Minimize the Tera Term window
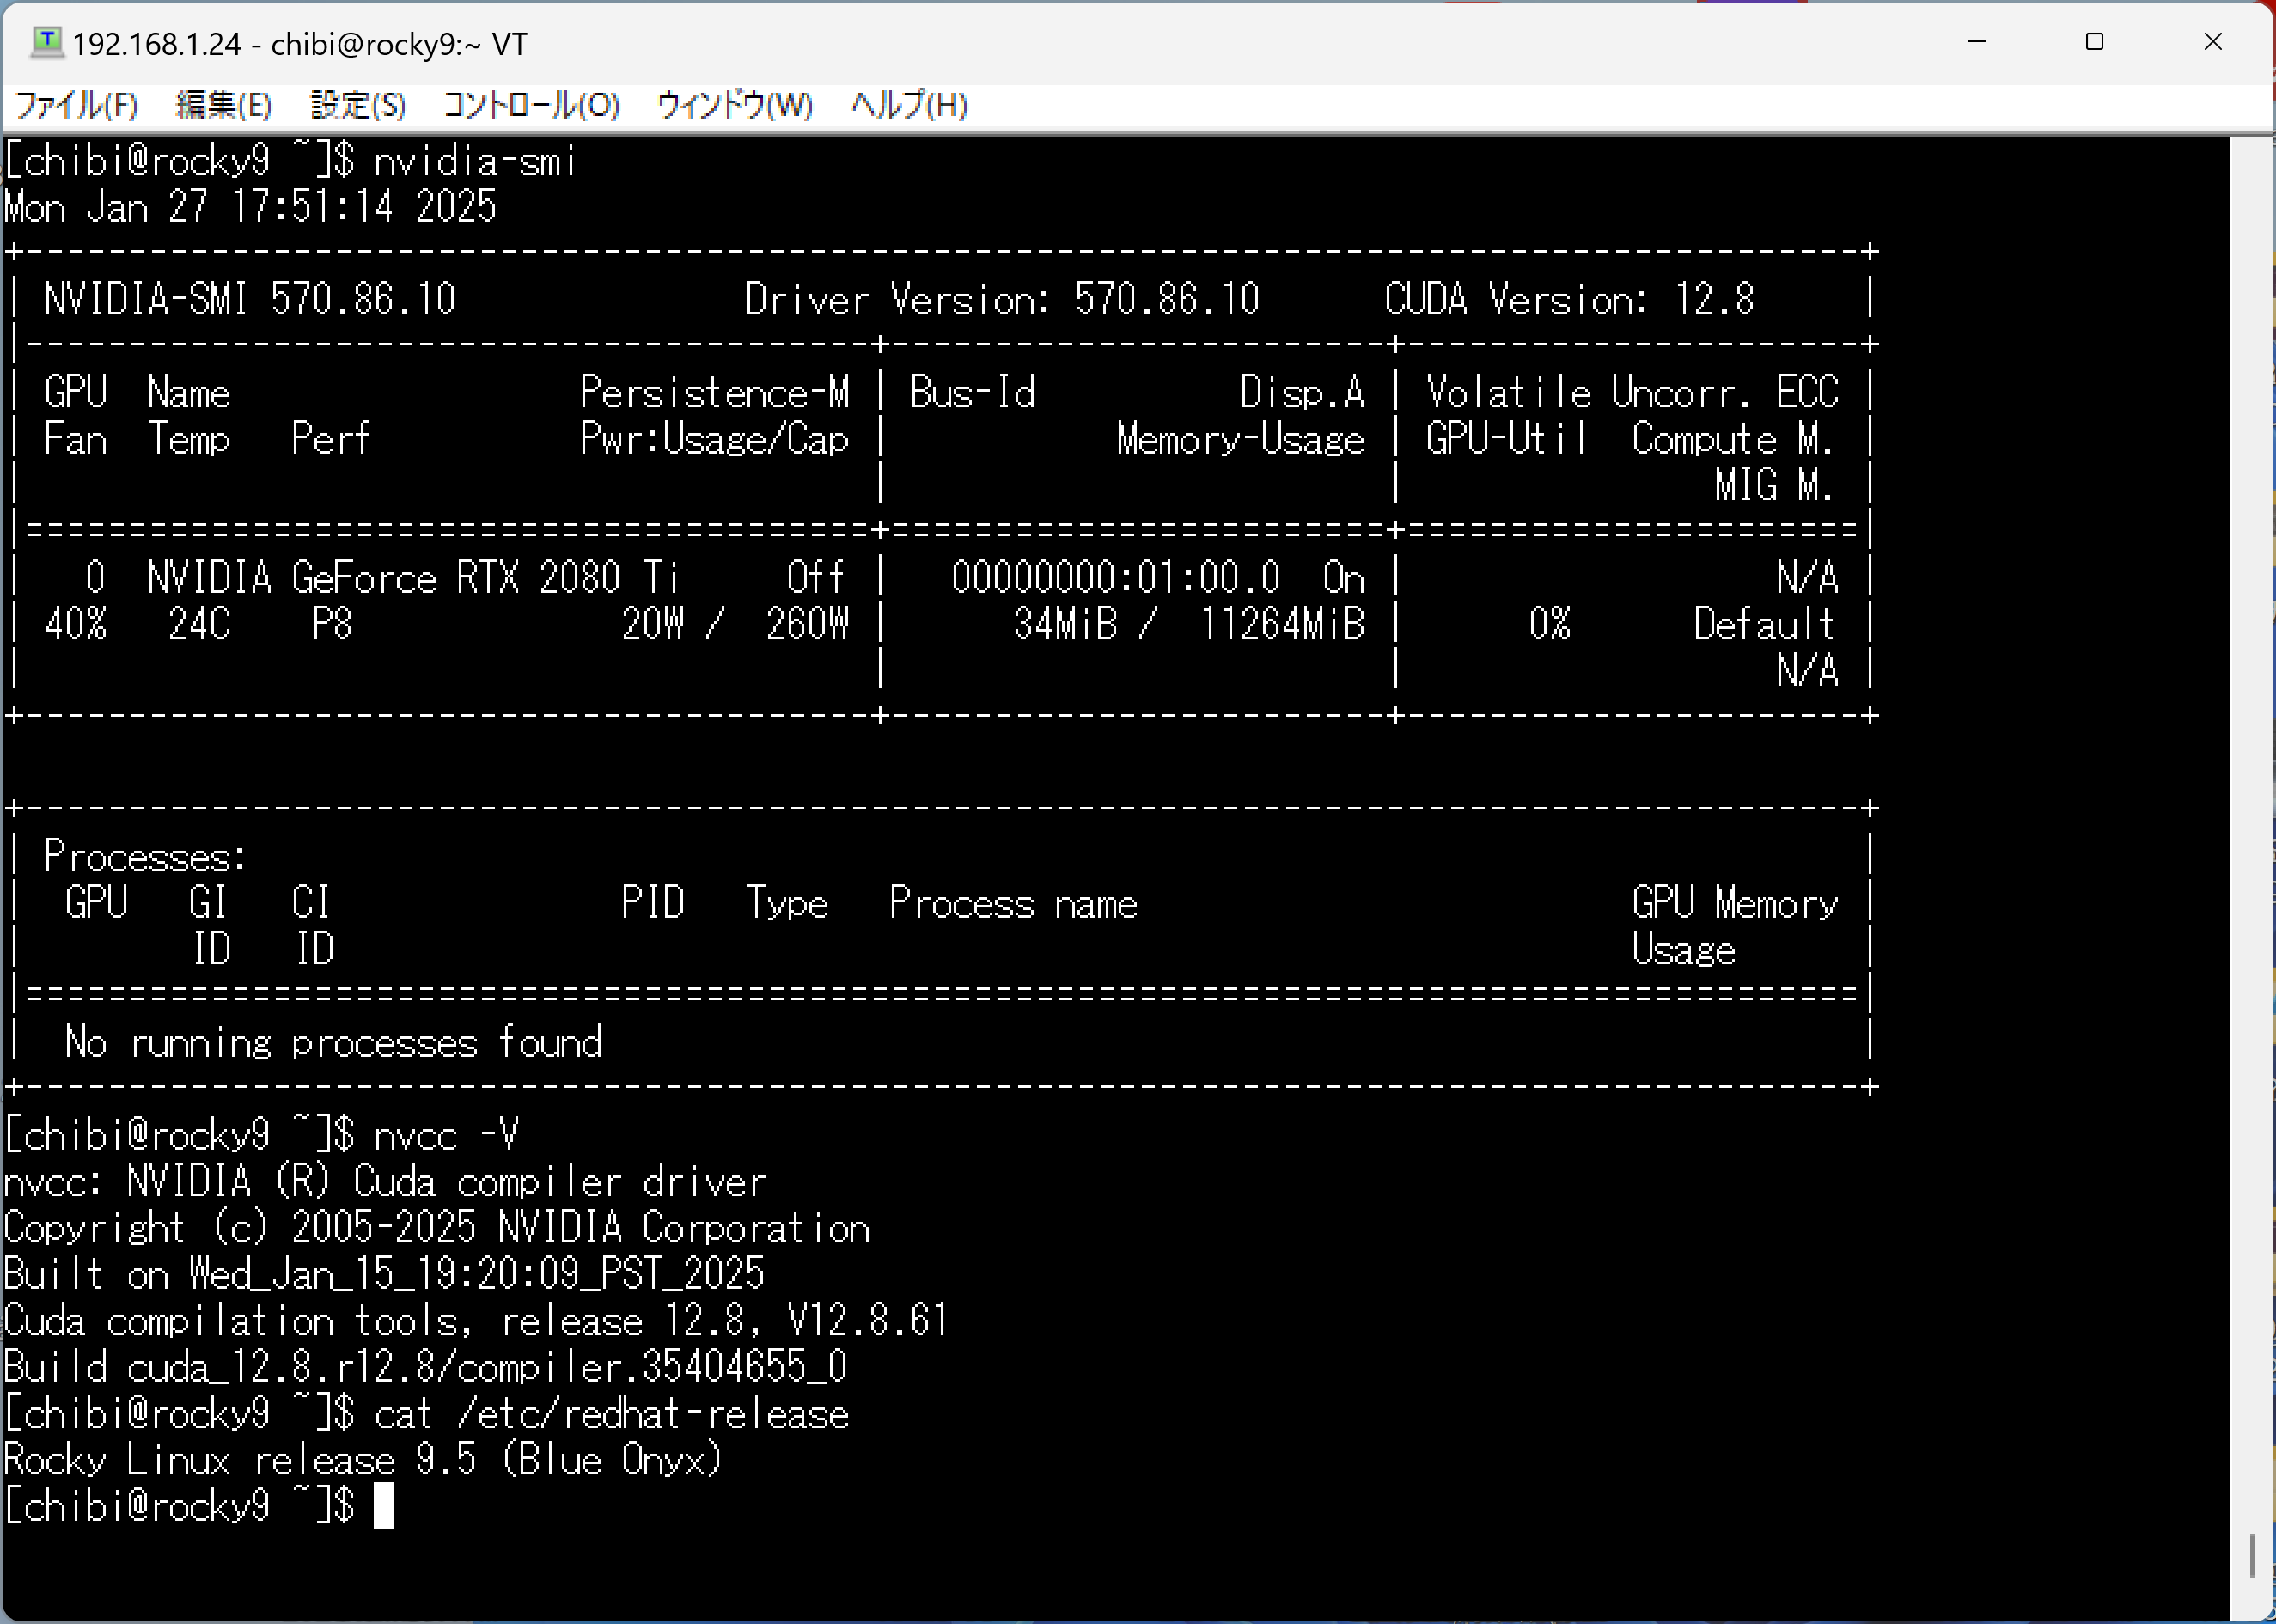Image resolution: width=2276 pixels, height=1624 pixels. pyautogui.click(x=1976, y=42)
